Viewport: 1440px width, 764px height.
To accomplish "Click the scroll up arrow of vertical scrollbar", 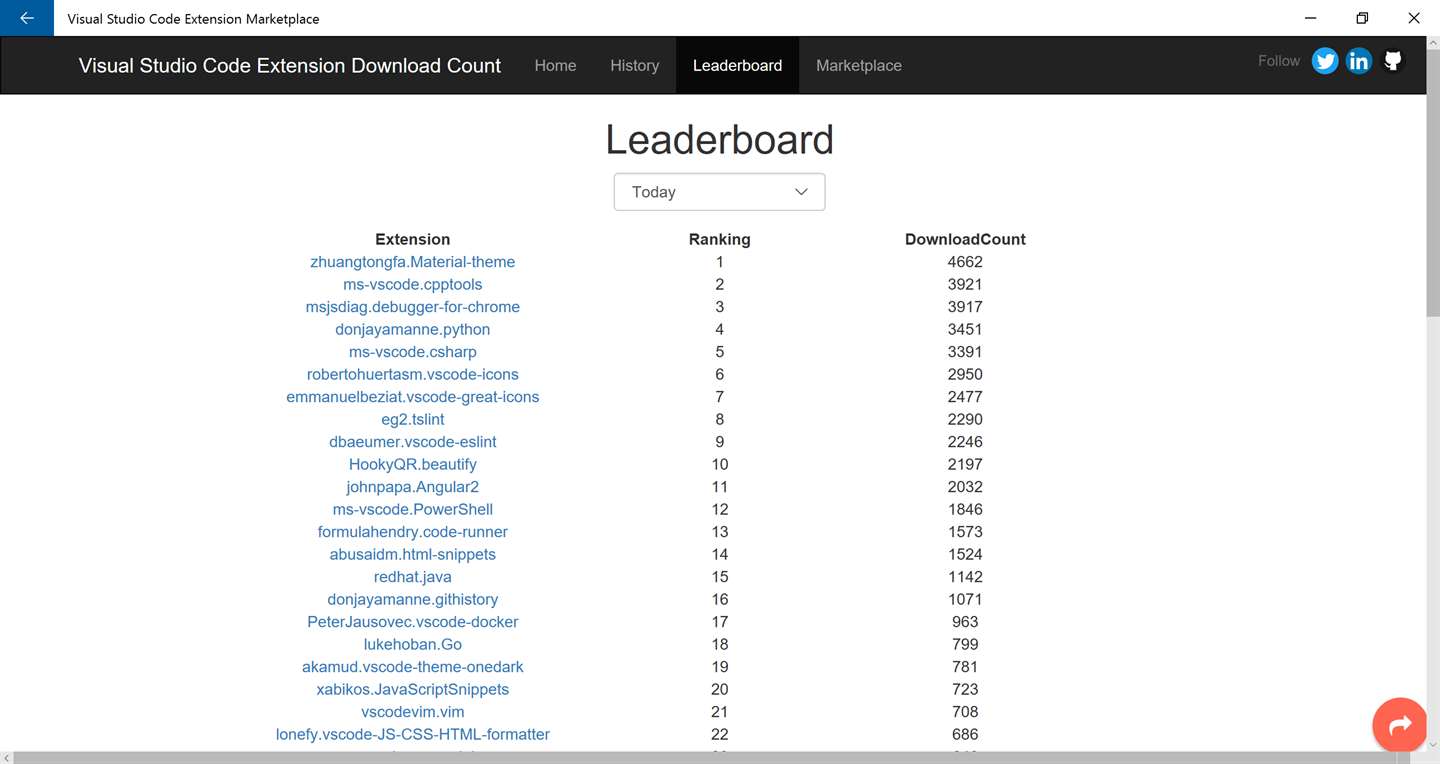I will click(x=1433, y=42).
